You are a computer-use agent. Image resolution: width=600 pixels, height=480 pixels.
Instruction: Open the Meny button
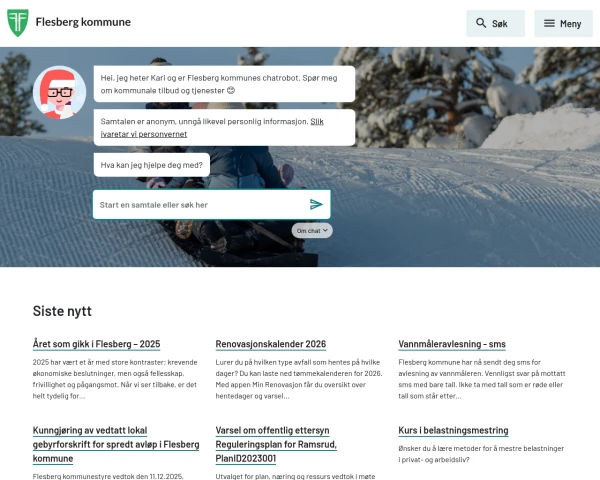click(563, 23)
